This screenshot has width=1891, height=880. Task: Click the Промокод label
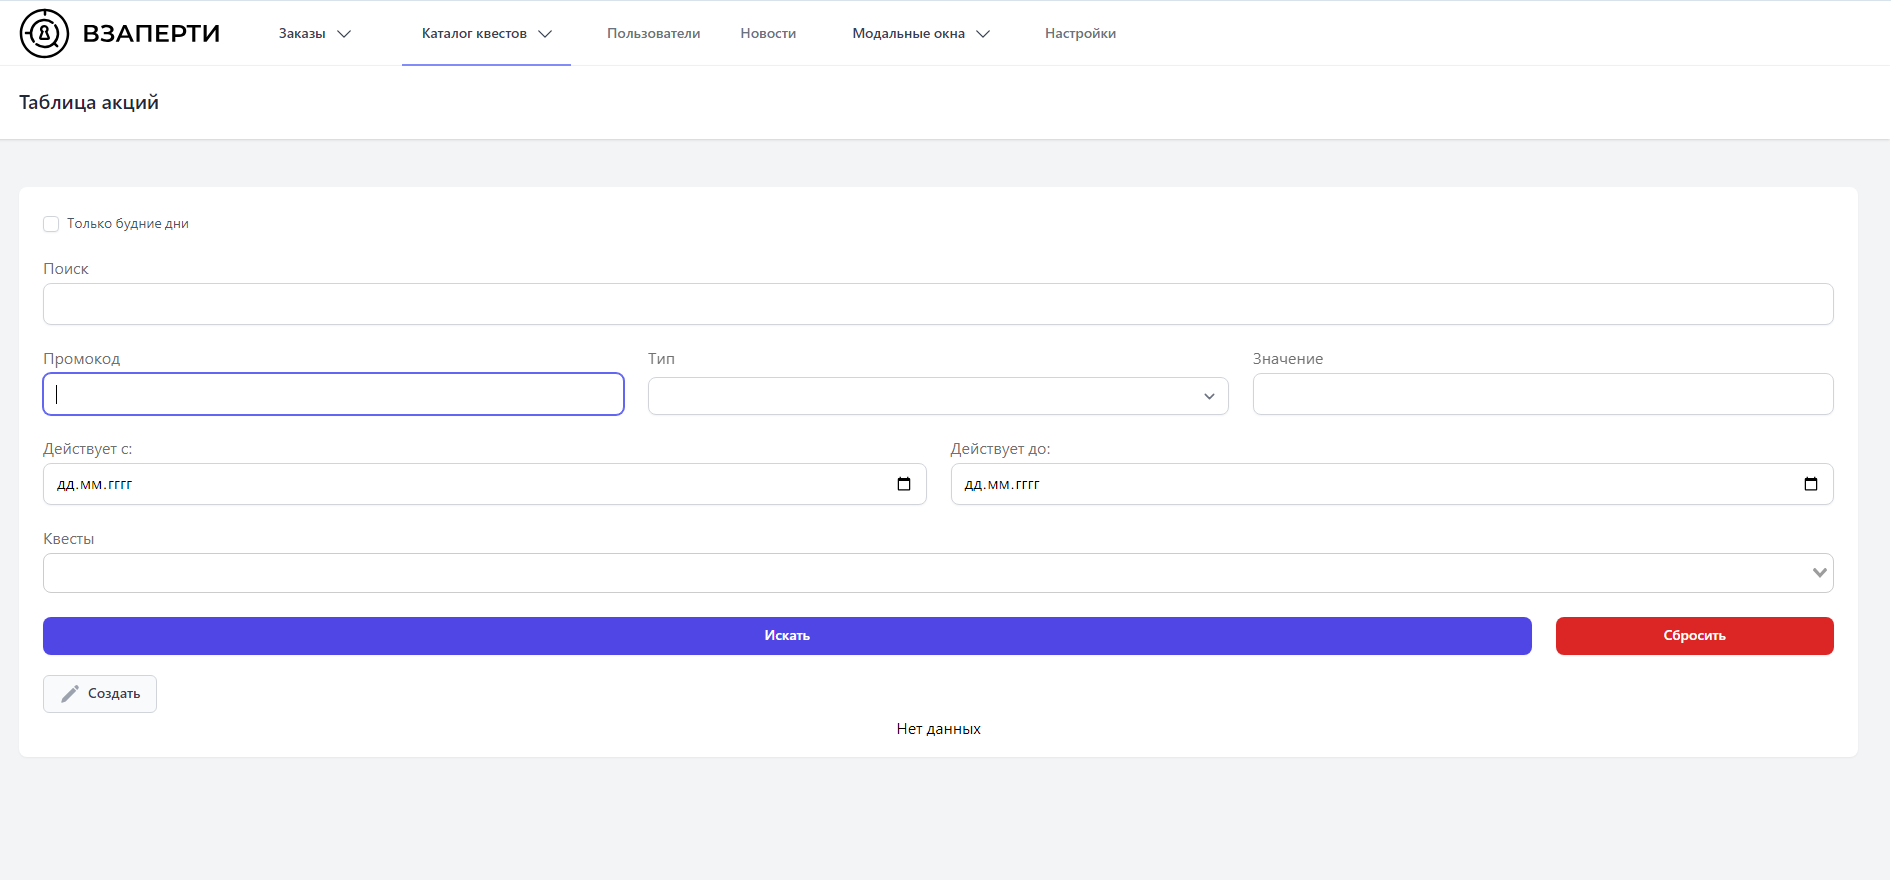pos(81,359)
